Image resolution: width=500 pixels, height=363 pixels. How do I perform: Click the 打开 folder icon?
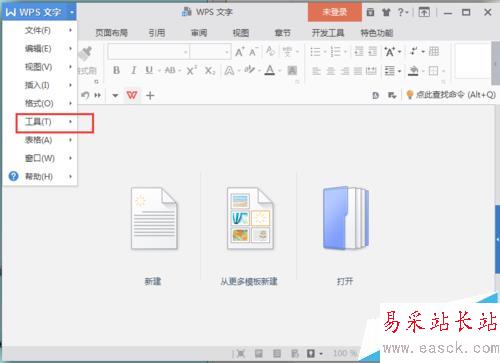pyautogui.click(x=346, y=218)
